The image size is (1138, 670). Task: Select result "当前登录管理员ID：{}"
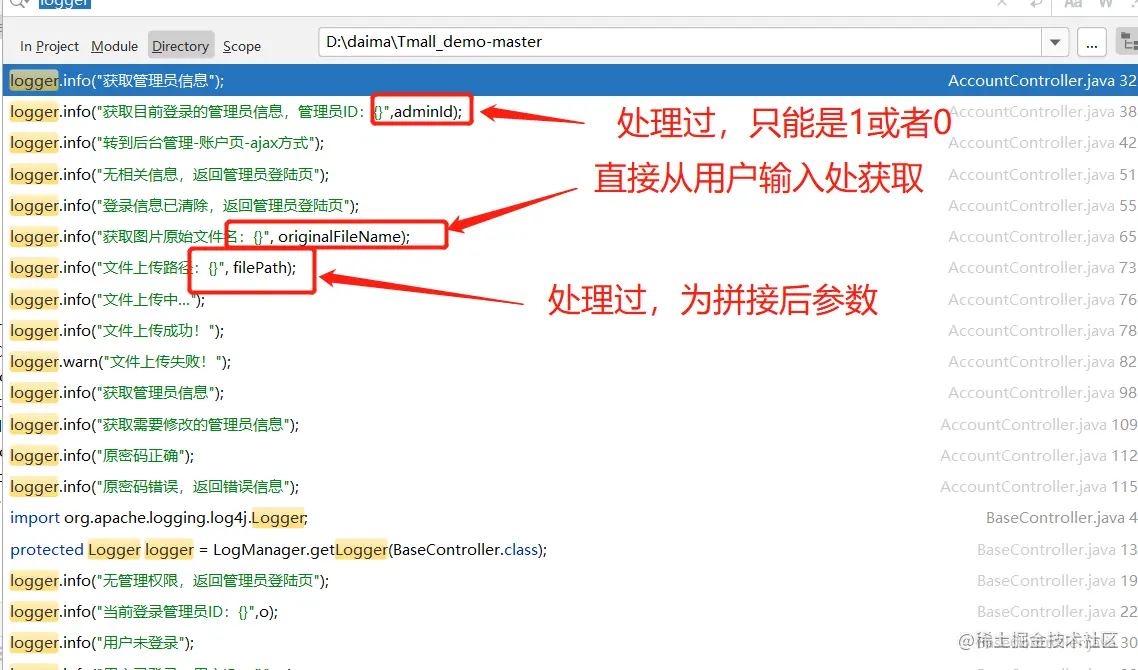[570, 613]
